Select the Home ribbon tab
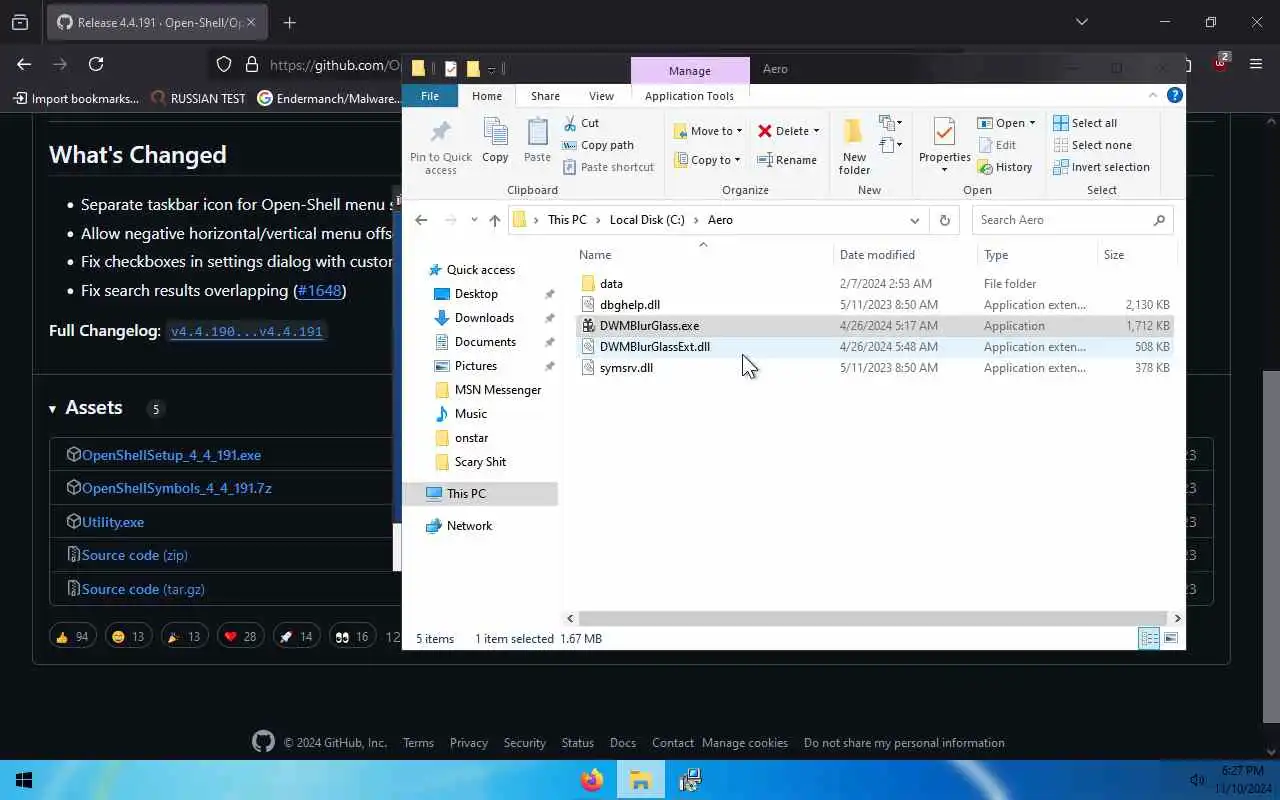Viewport: 1280px width, 800px height. tap(487, 96)
